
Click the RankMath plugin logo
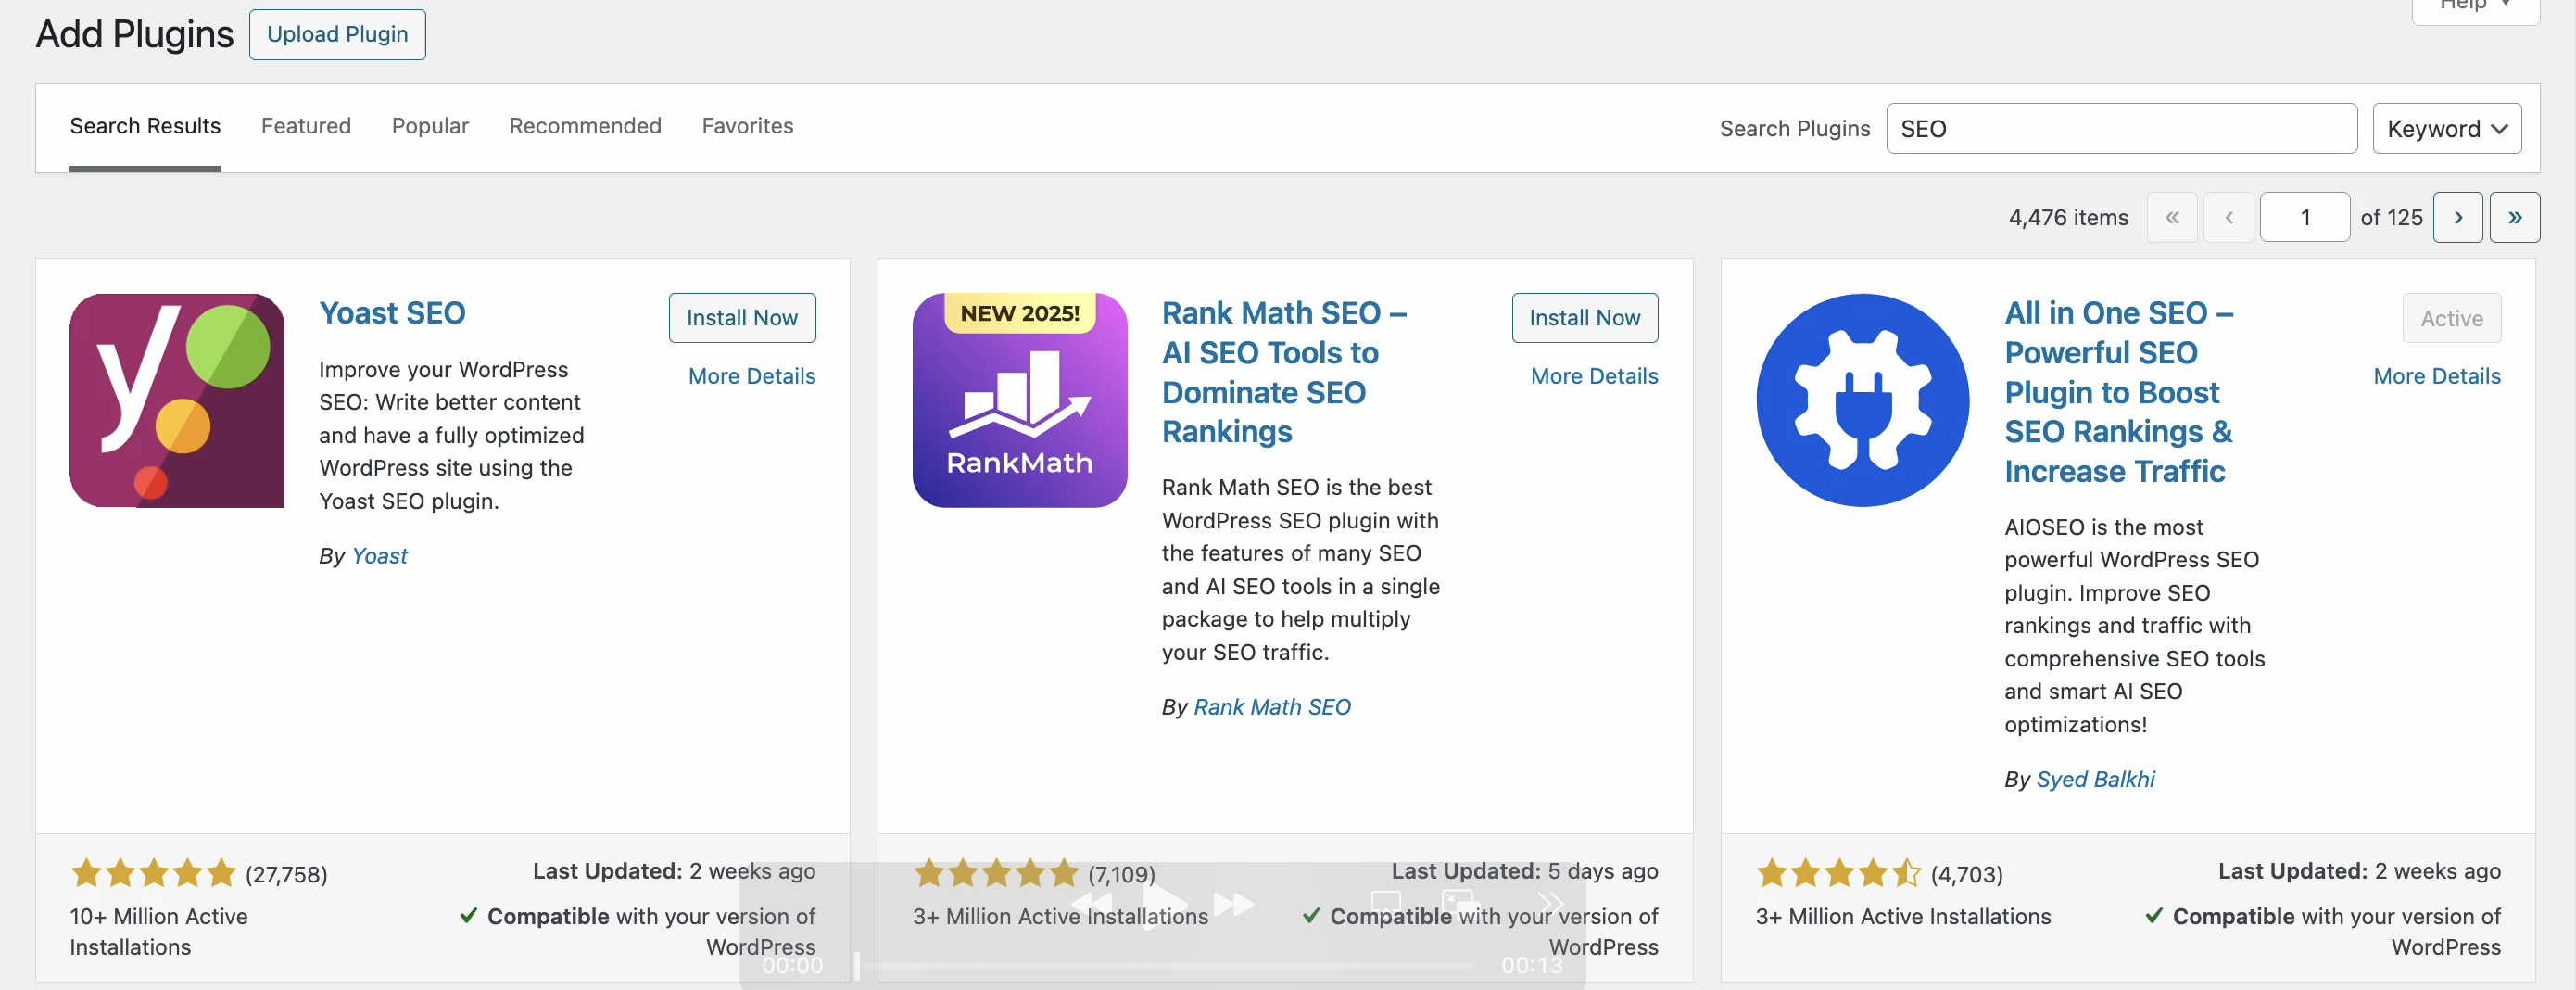pyautogui.click(x=1020, y=400)
